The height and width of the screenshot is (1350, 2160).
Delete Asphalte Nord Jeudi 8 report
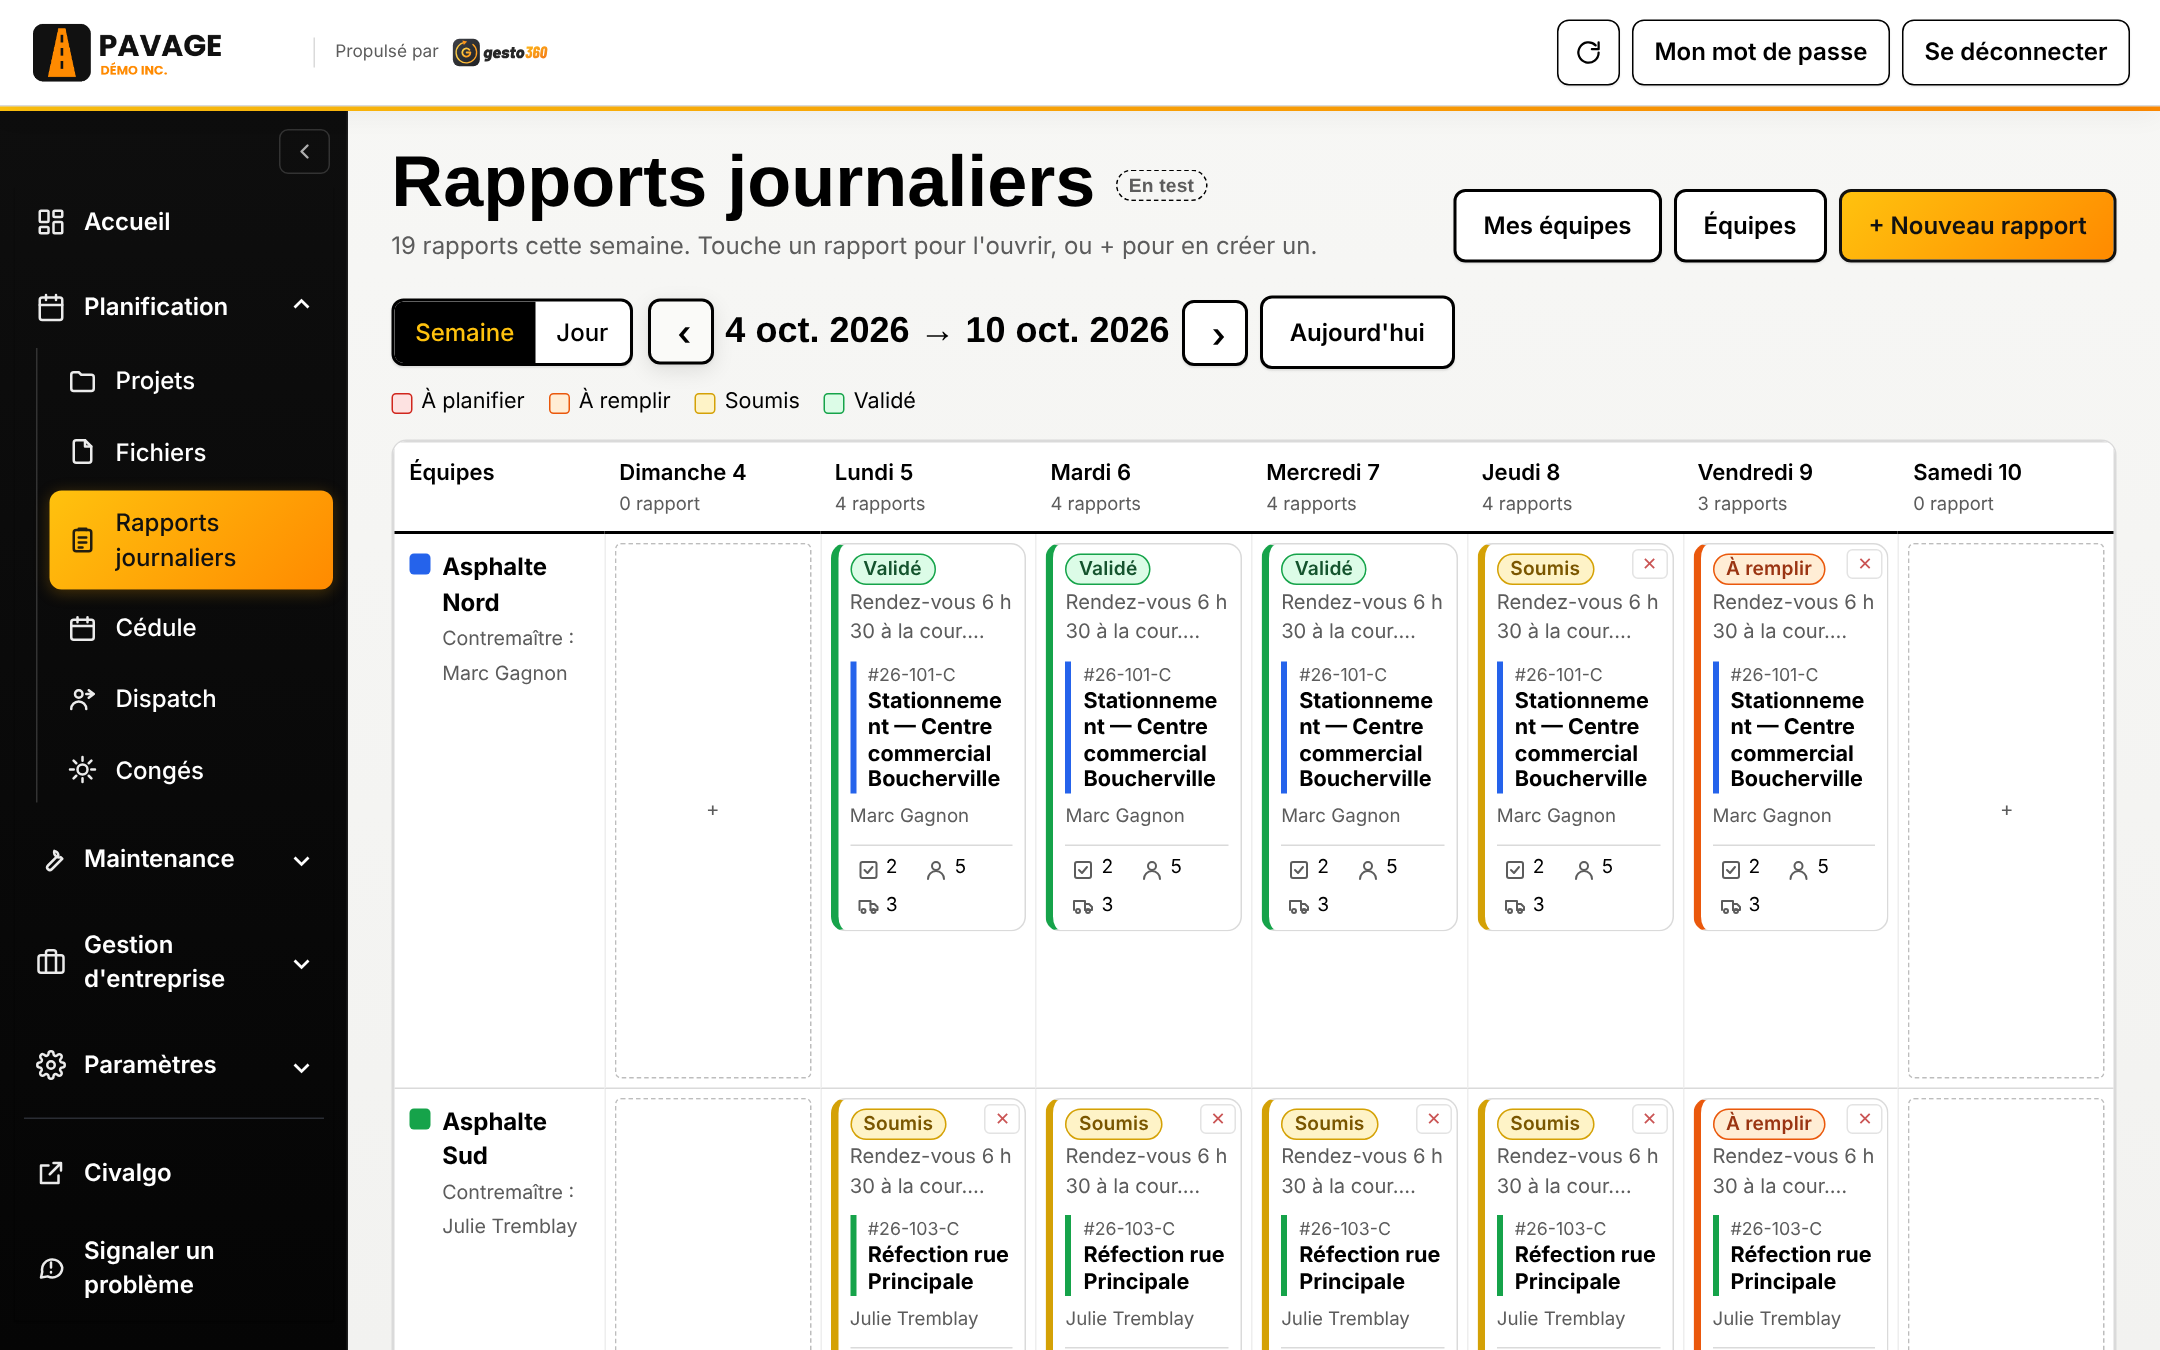[1649, 565]
